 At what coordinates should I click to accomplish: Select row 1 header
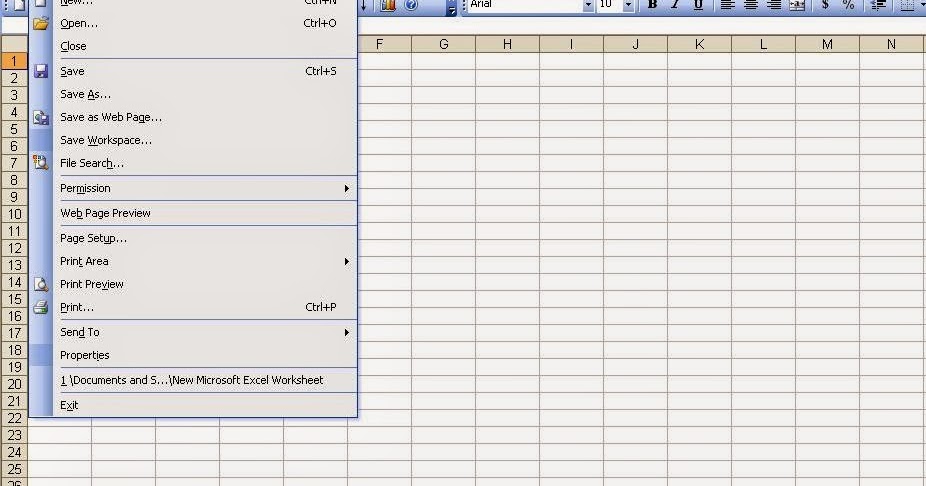(14, 61)
